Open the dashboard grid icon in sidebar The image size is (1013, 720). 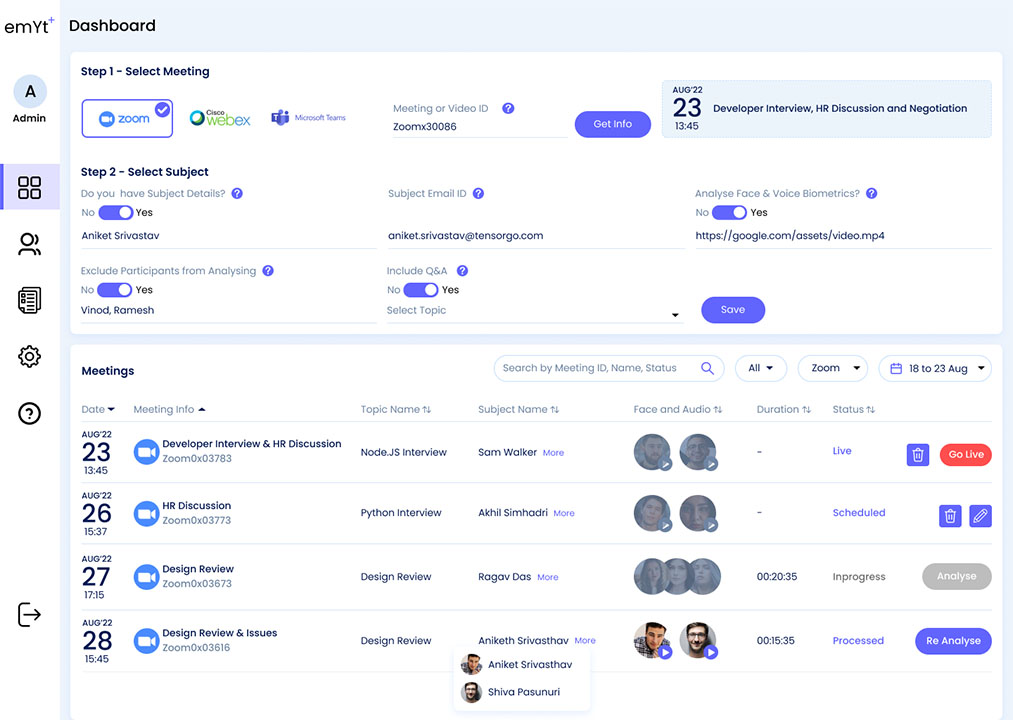(30, 187)
